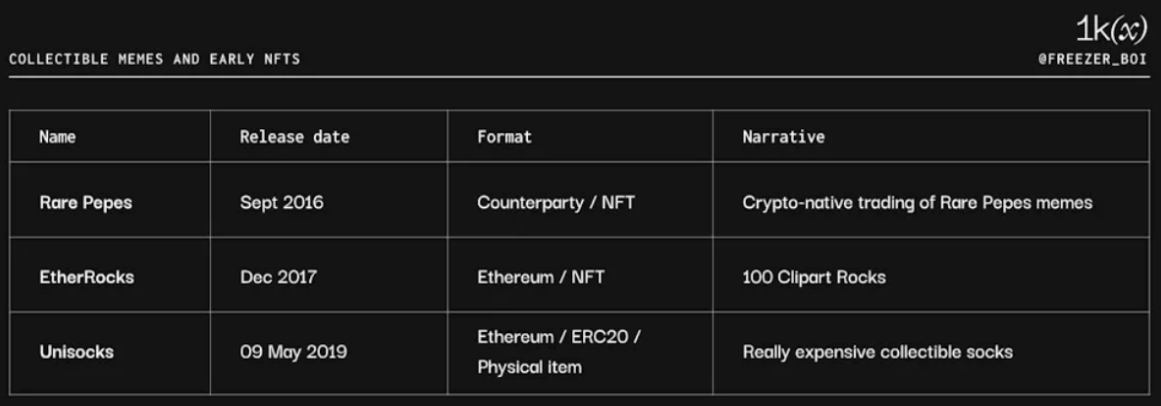Viewport: 1161px width, 406px height.
Task: Click the Release date column header
Action: 295,137
